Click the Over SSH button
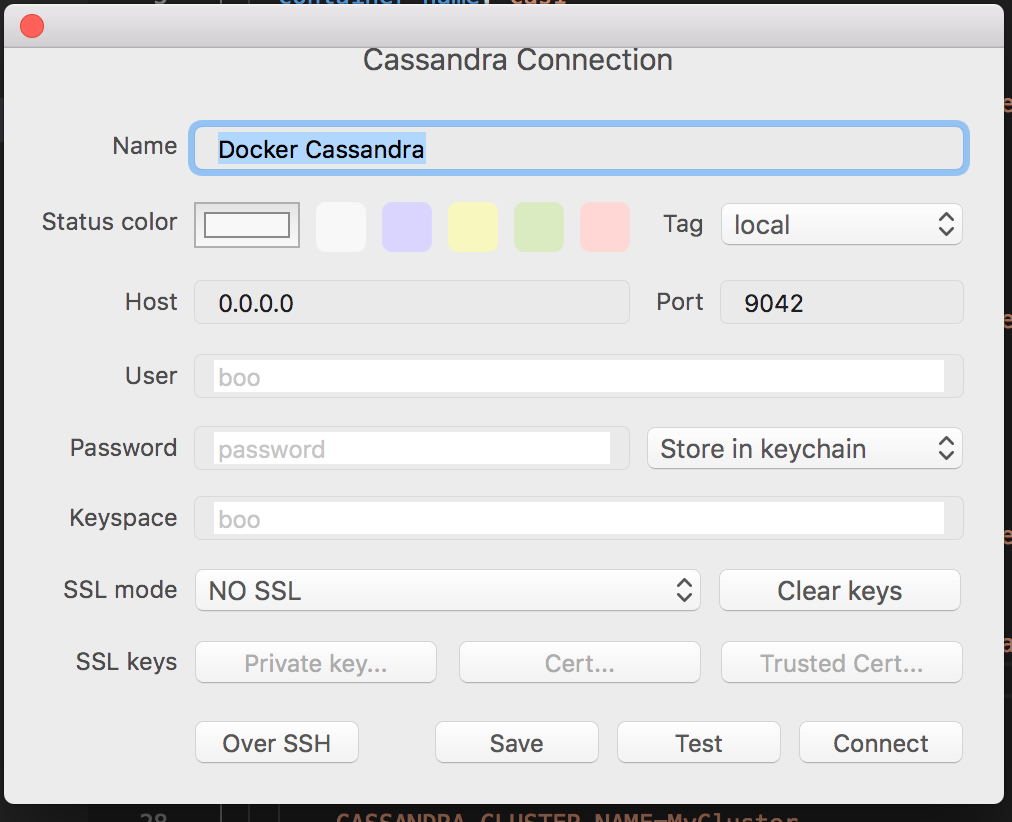 coord(277,742)
